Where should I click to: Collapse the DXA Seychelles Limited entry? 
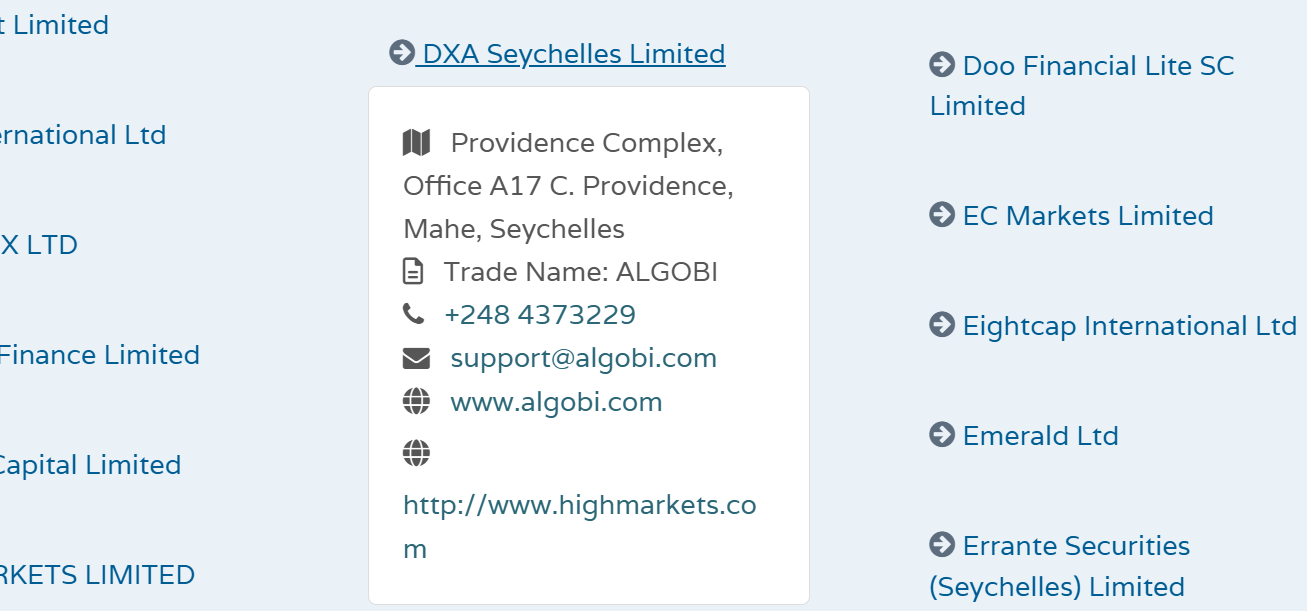[557, 53]
